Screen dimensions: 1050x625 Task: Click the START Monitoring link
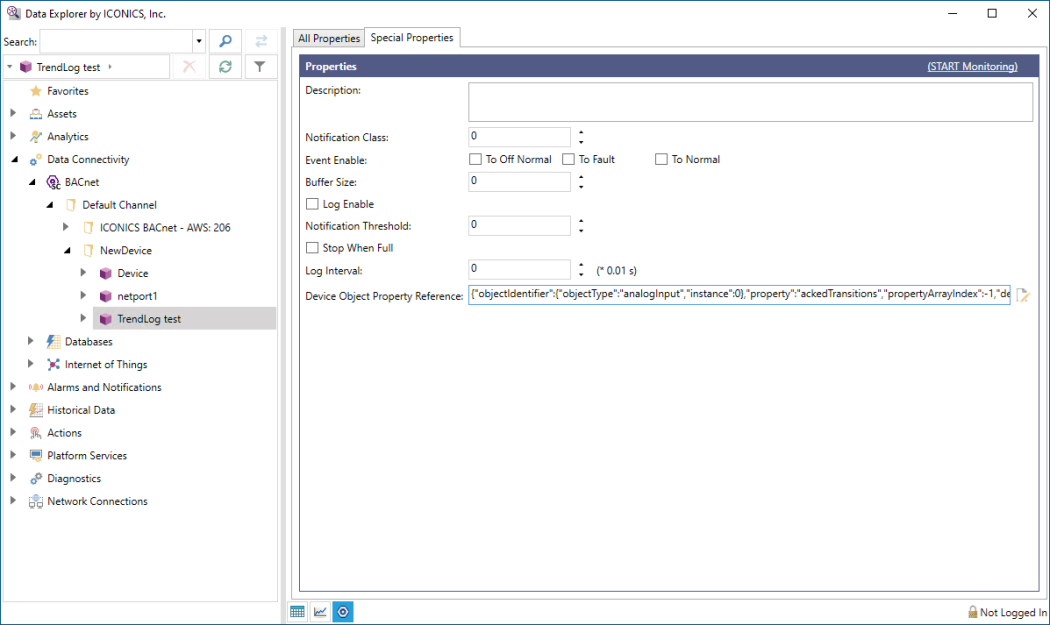click(x=972, y=66)
